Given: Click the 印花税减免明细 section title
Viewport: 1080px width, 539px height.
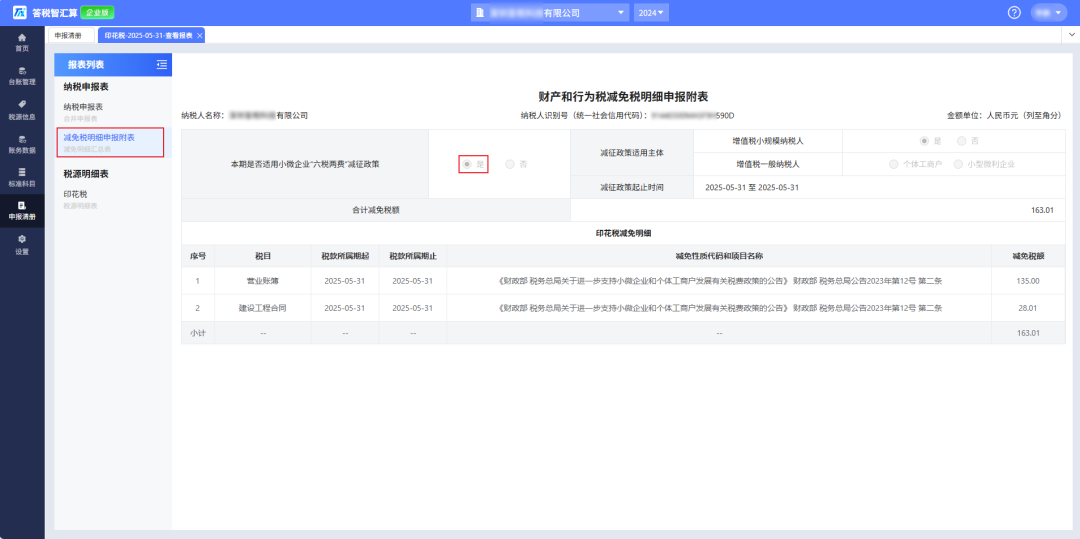Looking at the screenshot, I should [x=623, y=233].
